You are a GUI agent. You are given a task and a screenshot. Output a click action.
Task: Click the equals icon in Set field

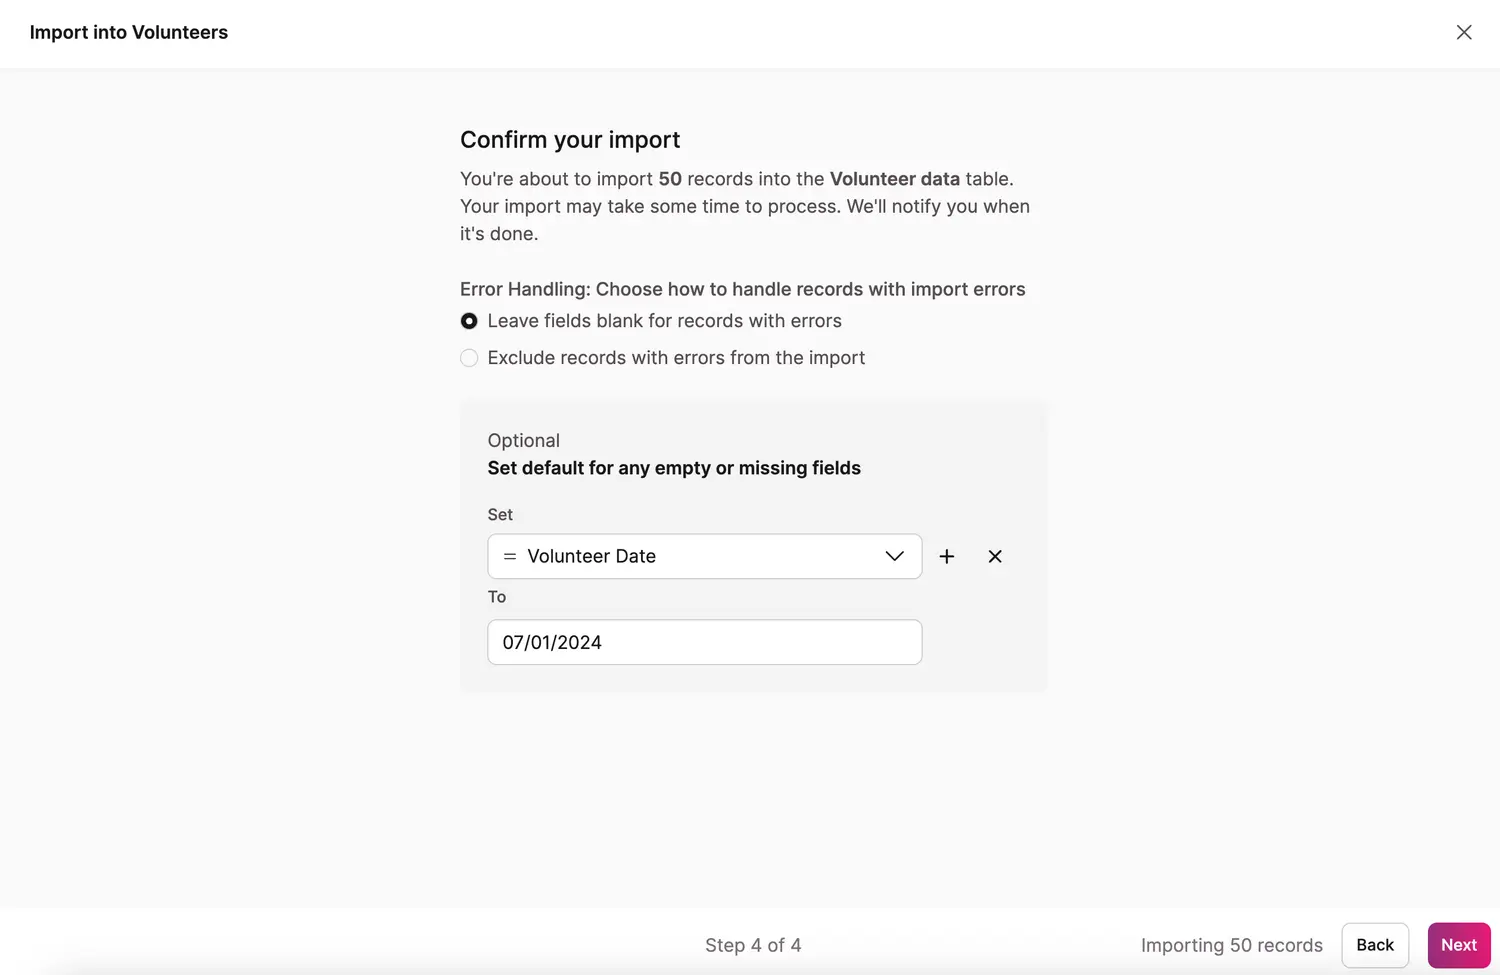click(510, 557)
